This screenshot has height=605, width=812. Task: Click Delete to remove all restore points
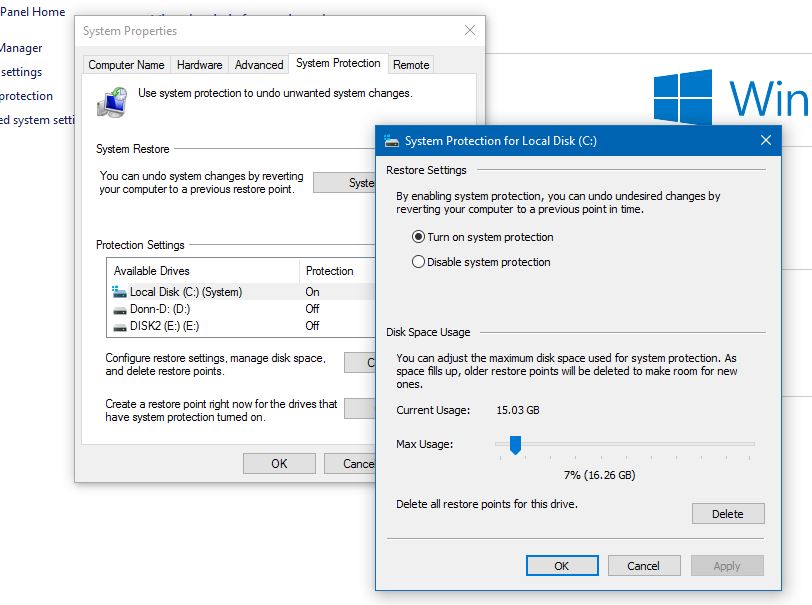pyautogui.click(x=728, y=513)
